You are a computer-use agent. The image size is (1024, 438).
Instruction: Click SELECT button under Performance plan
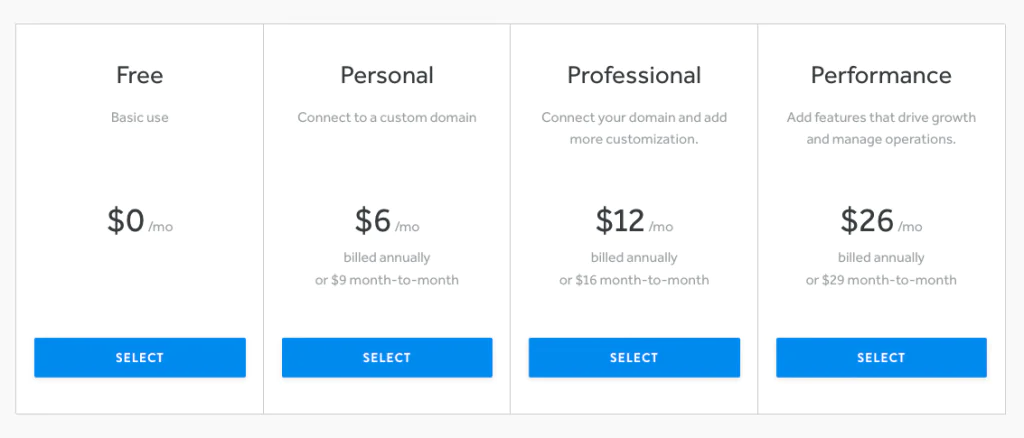click(881, 357)
